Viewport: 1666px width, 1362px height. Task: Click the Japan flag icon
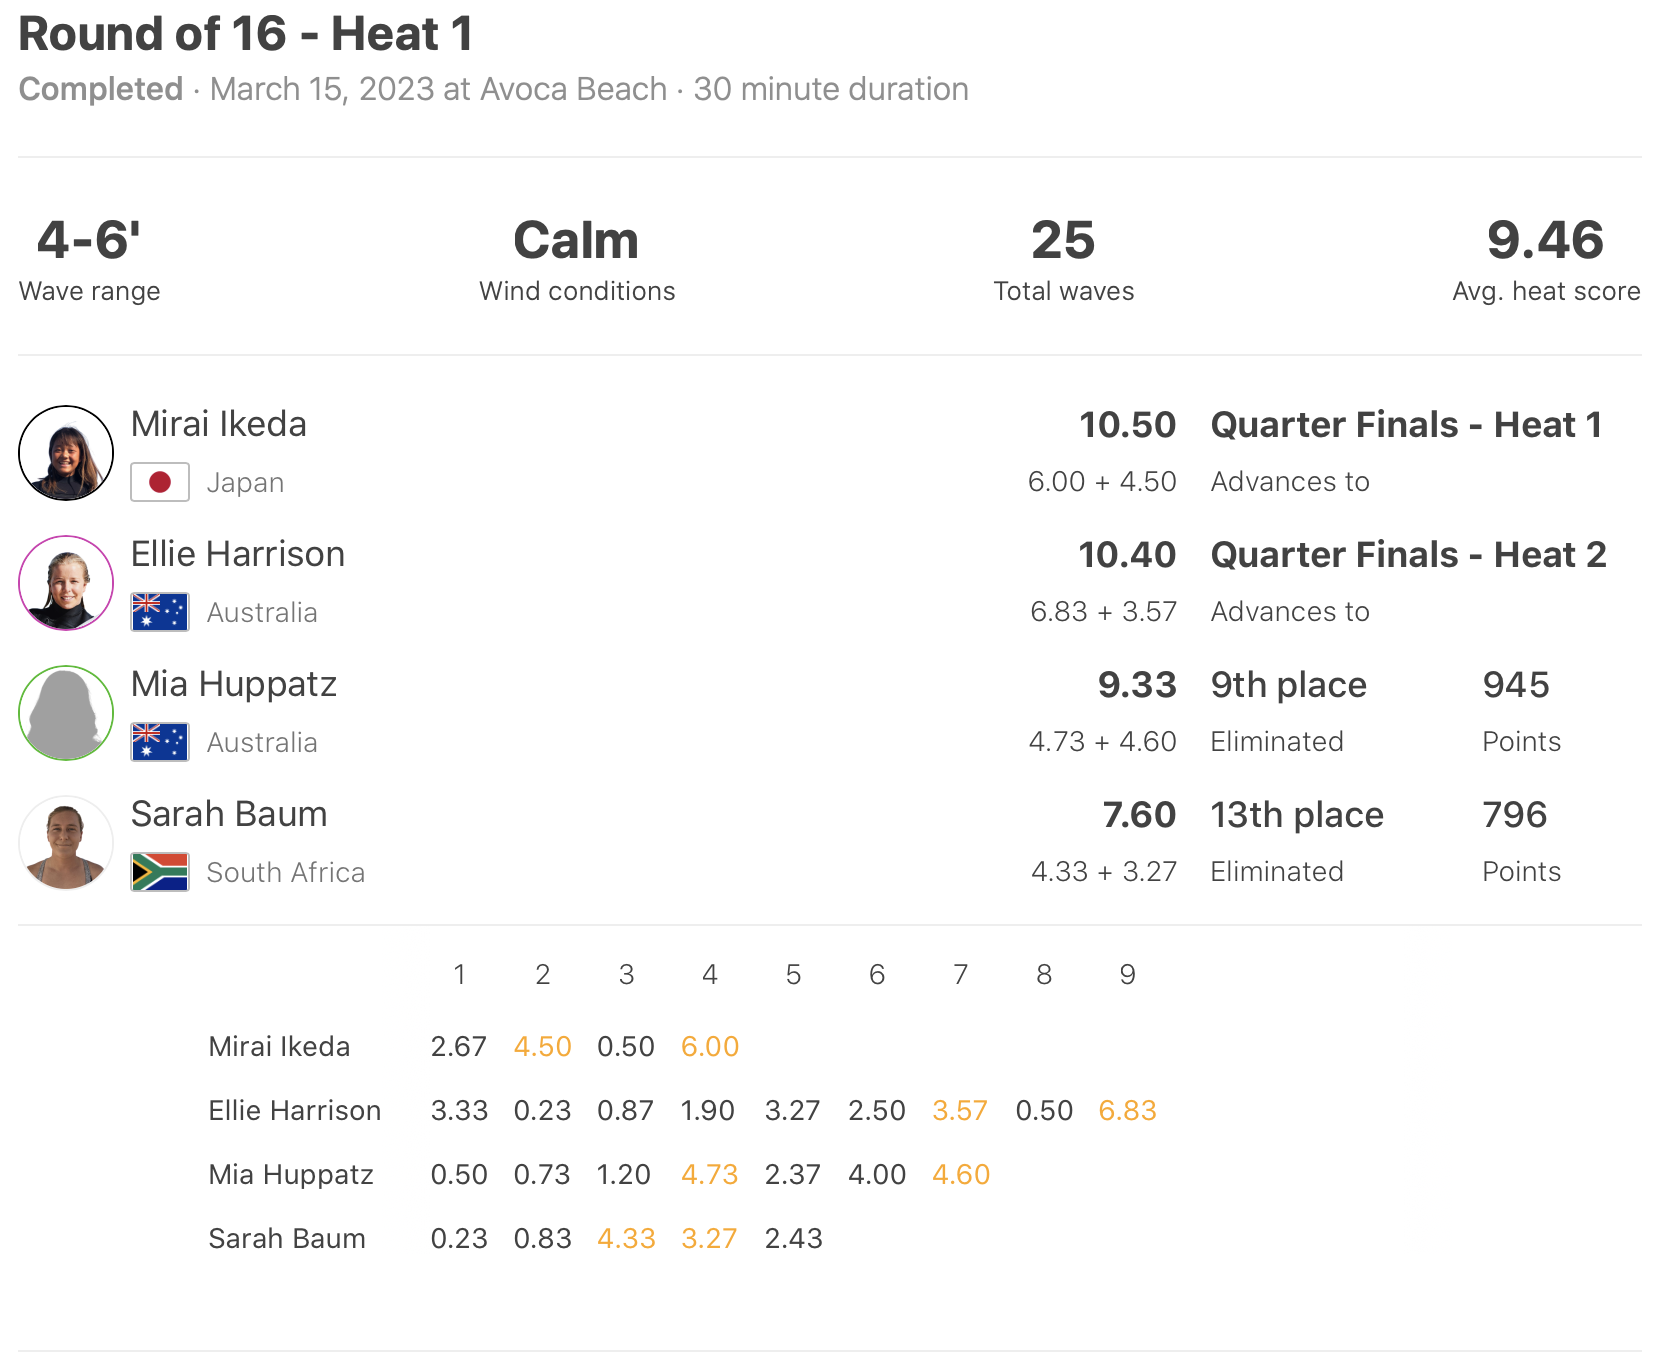[160, 482]
